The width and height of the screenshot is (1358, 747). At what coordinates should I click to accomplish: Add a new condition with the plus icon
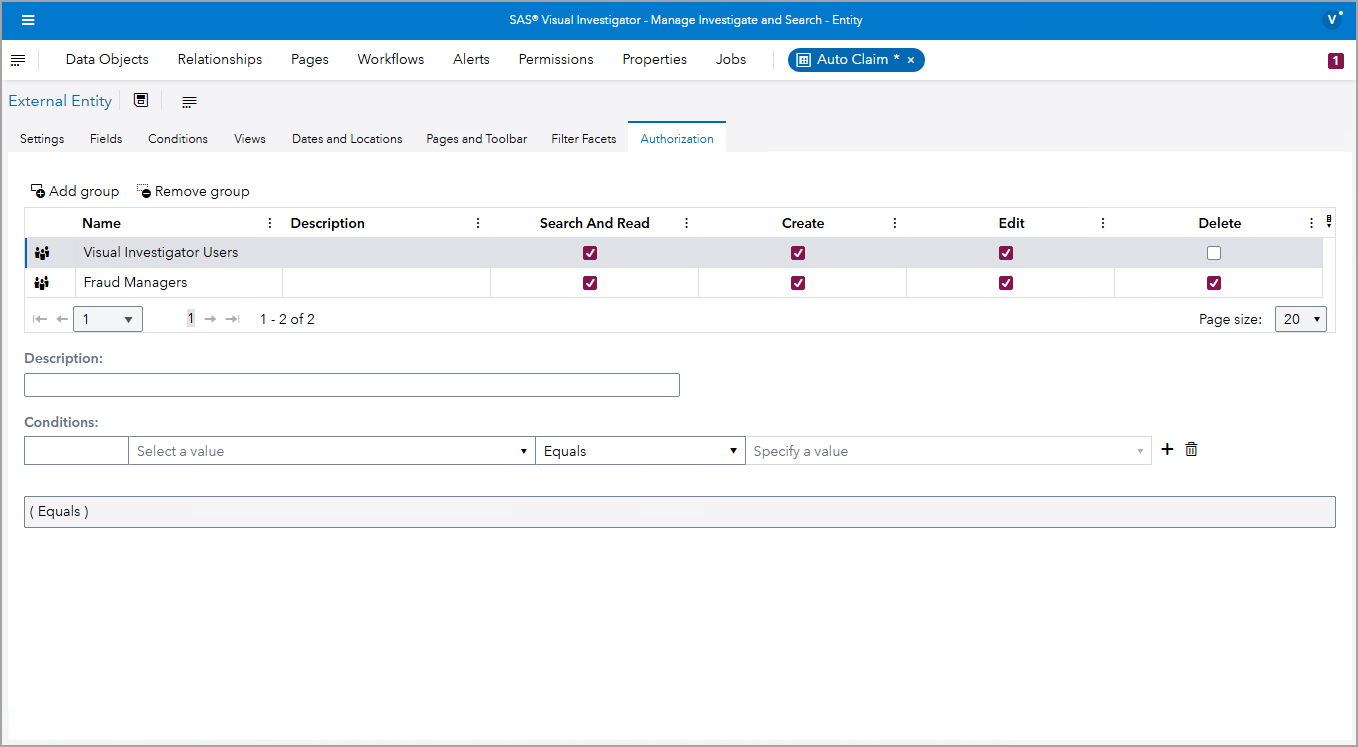point(1167,449)
